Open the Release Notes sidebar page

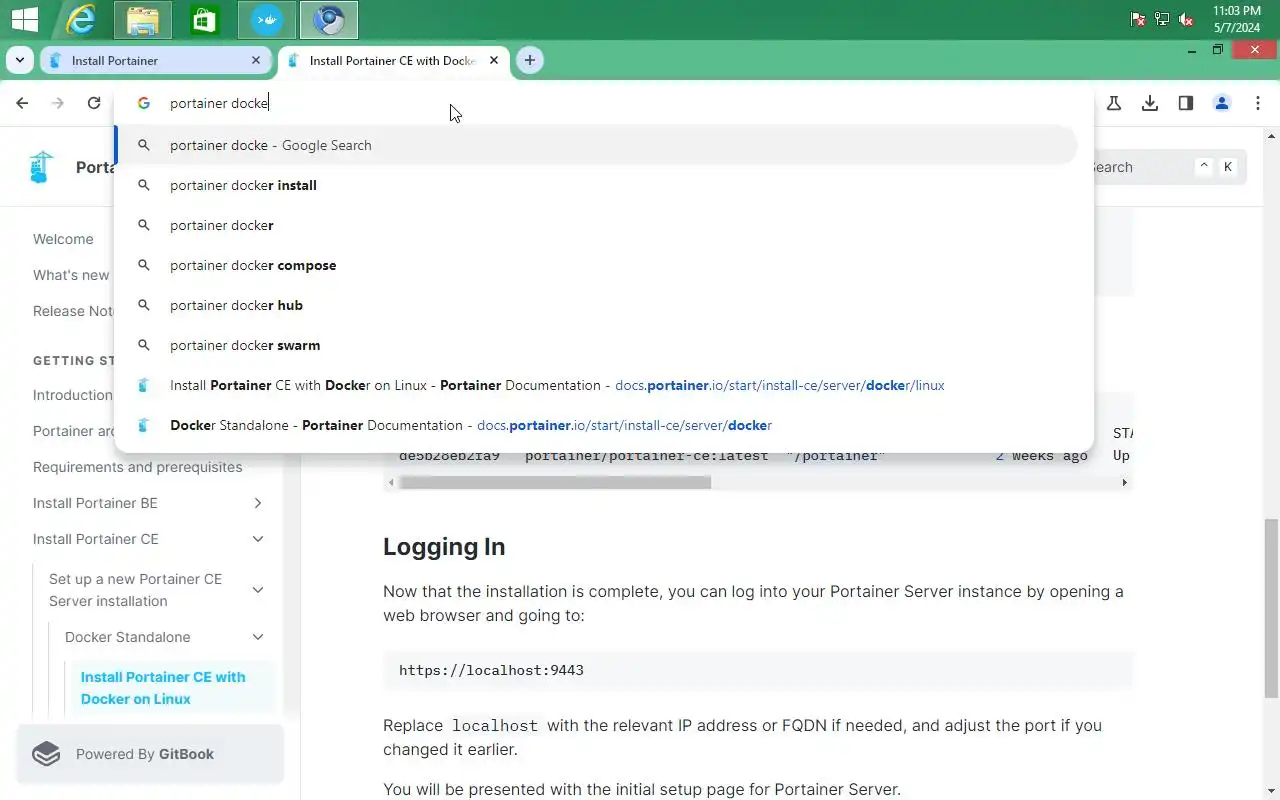[73, 311]
